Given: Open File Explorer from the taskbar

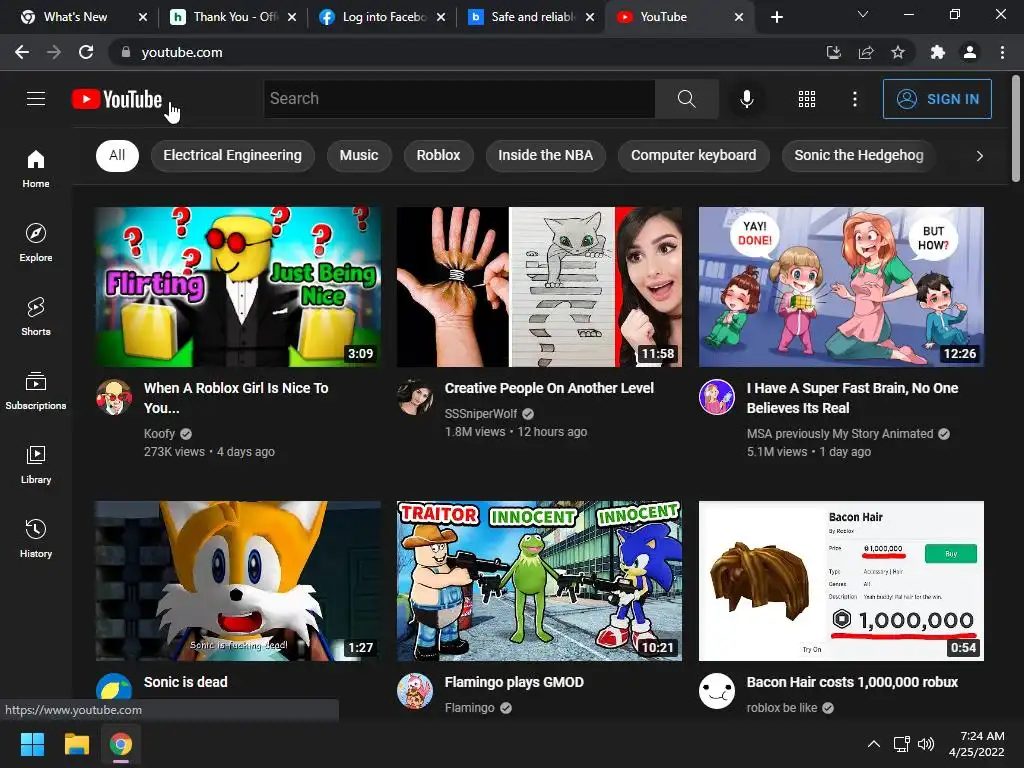Looking at the screenshot, I should 76,744.
